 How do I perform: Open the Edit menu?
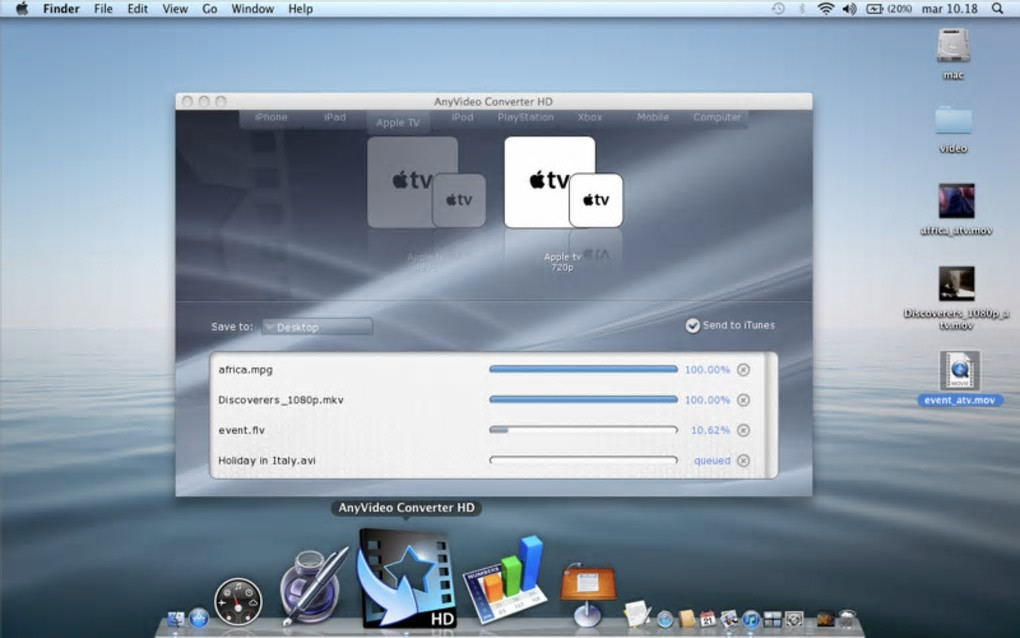click(x=137, y=8)
